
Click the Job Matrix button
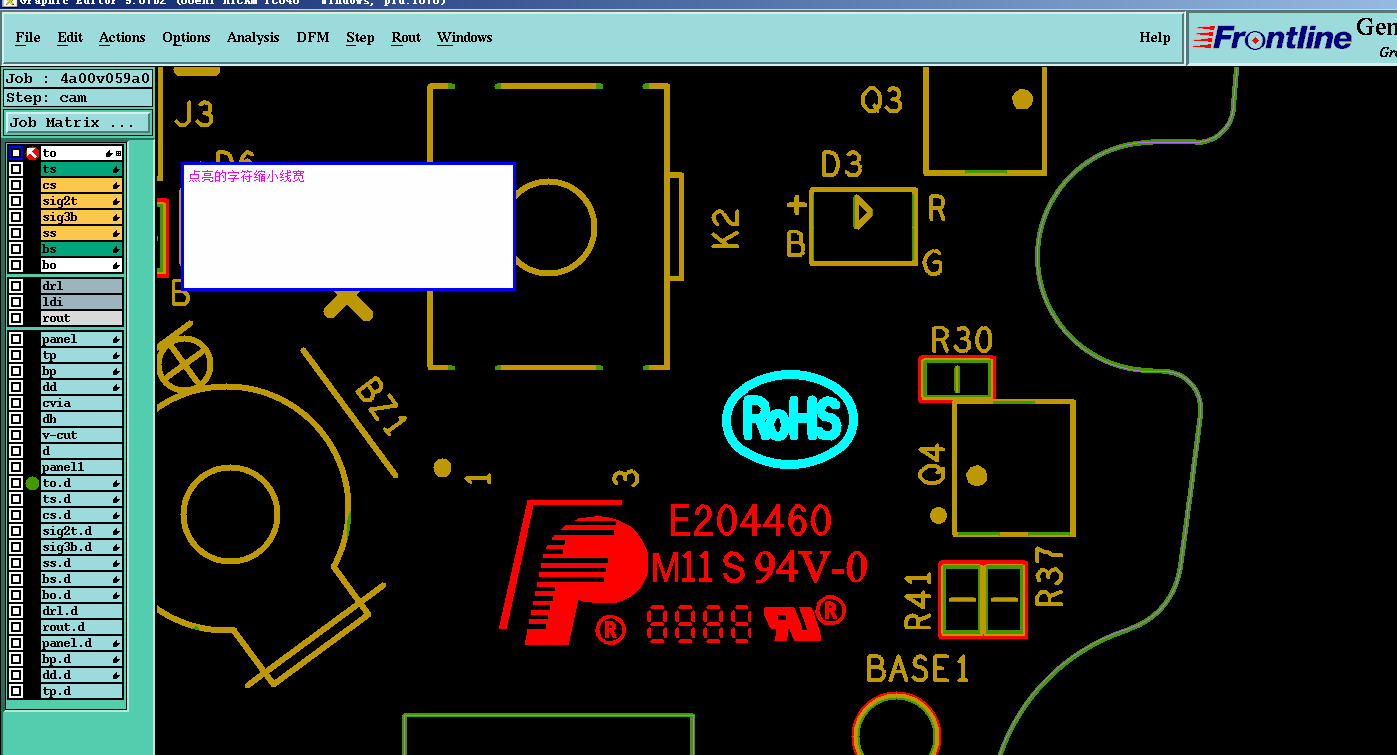pyautogui.click(x=78, y=123)
